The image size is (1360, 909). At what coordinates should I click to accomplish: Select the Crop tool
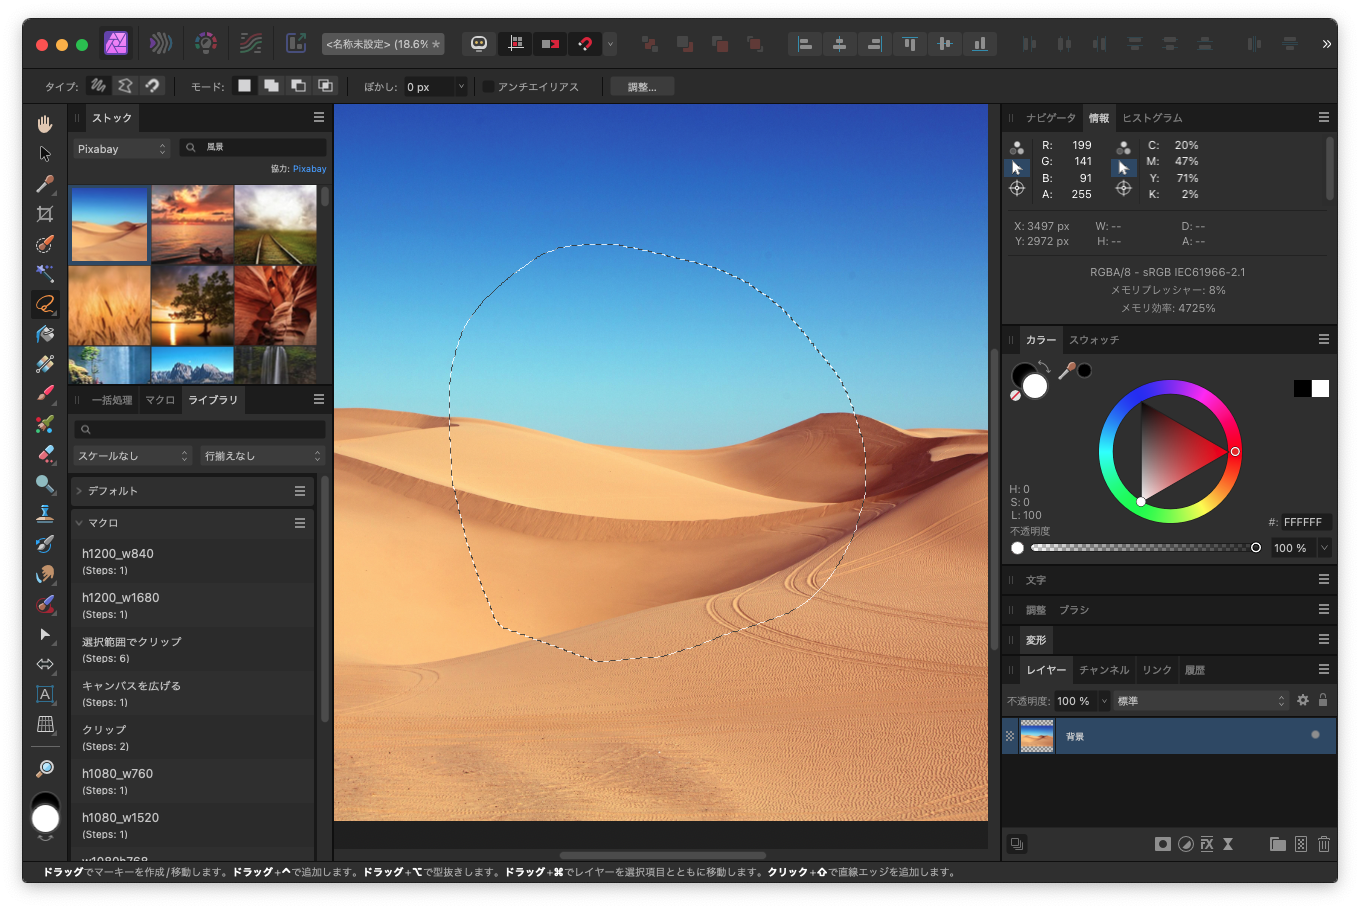pyautogui.click(x=45, y=214)
